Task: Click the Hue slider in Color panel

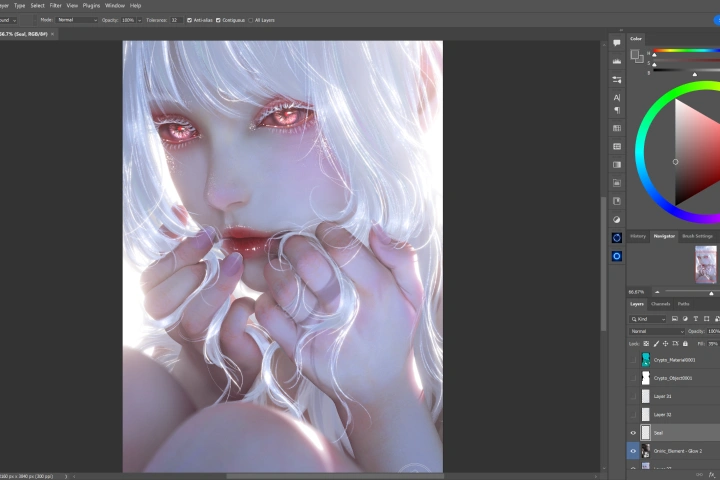Action: [686, 51]
